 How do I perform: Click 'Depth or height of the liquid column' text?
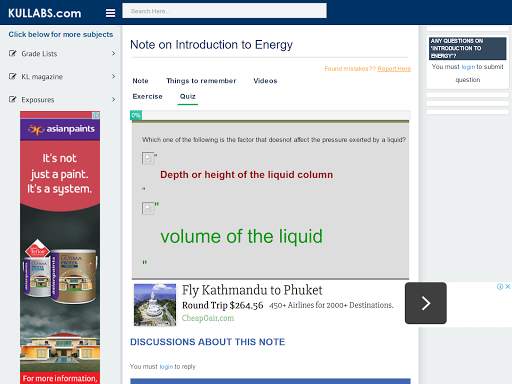[x=246, y=175]
